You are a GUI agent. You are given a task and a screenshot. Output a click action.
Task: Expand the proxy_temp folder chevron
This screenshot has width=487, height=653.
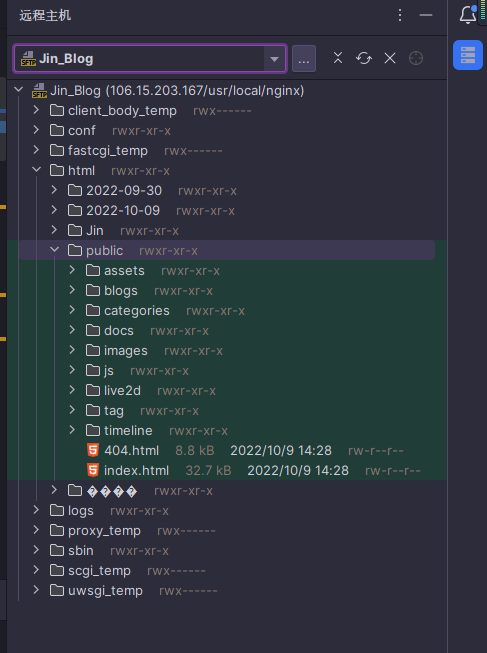[x=36, y=530]
